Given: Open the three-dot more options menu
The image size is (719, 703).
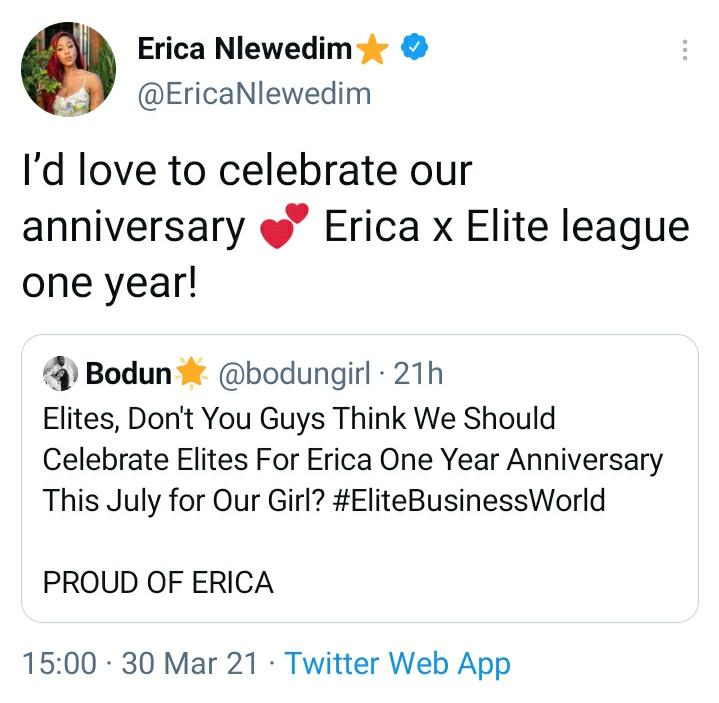Looking at the screenshot, I should tap(685, 51).
